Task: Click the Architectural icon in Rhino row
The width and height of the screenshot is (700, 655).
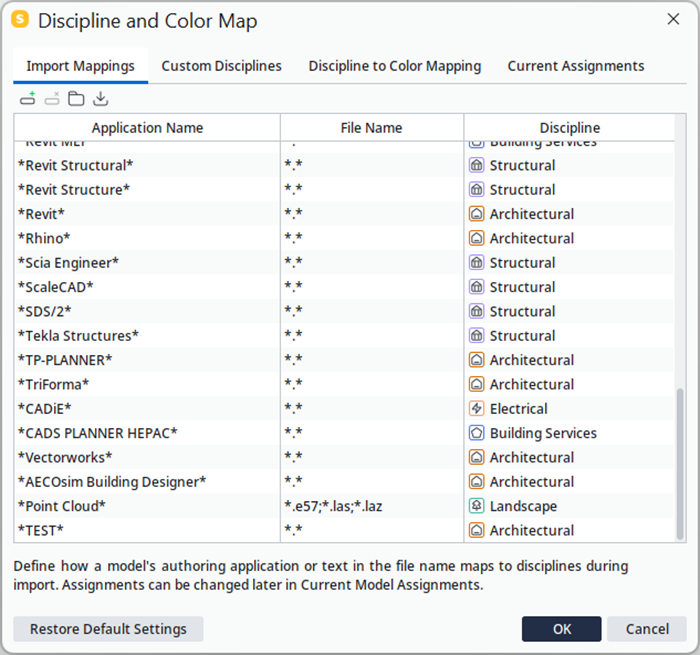Action: click(x=476, y=238)
